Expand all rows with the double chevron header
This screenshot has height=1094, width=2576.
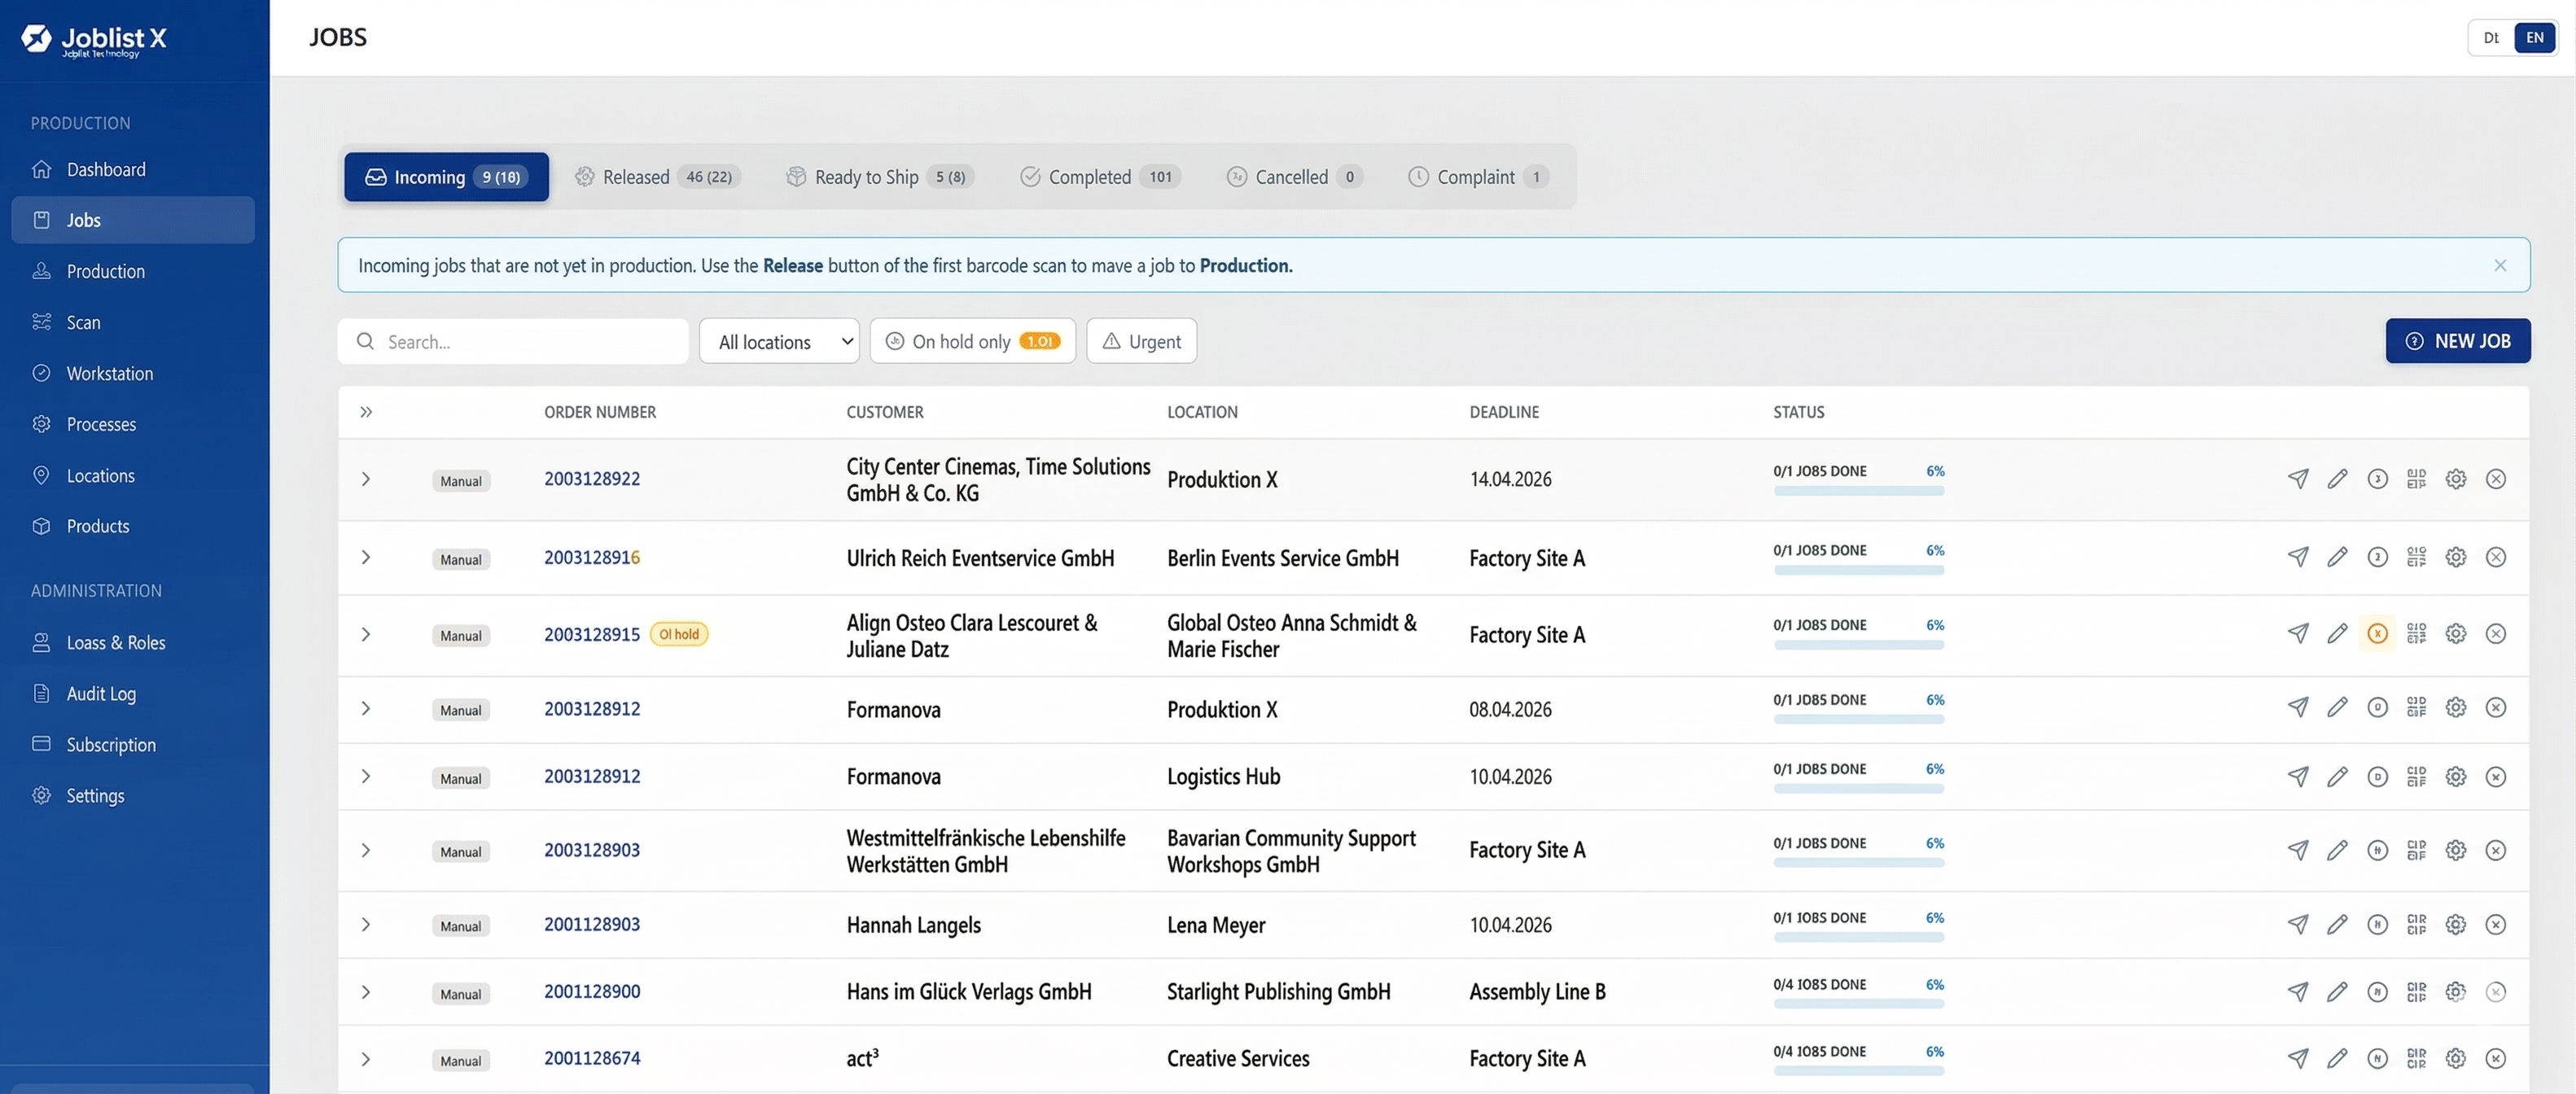click(366, 412)
